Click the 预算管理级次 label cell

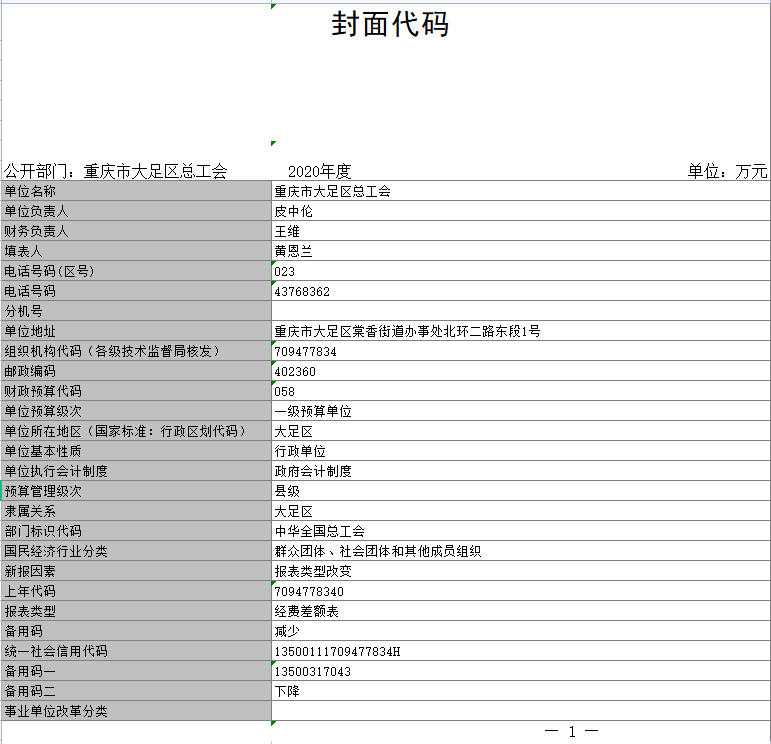click(x=136, y=491)
